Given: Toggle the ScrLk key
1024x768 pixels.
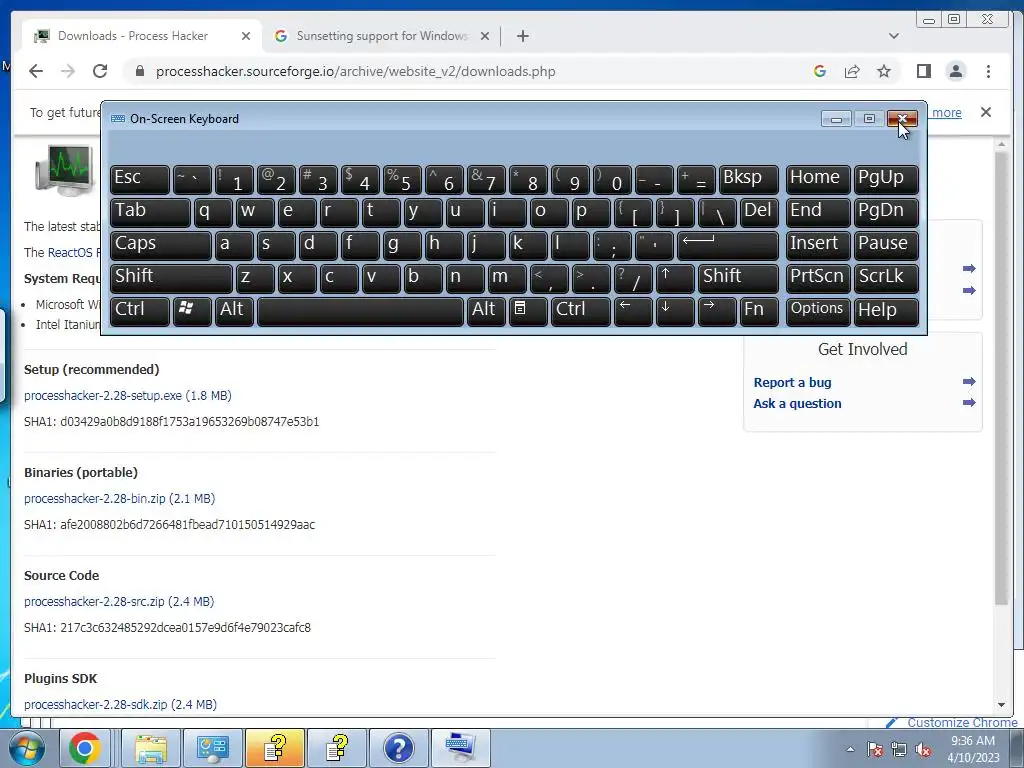Looking at the screenshot, I should [x=886, y=278].
